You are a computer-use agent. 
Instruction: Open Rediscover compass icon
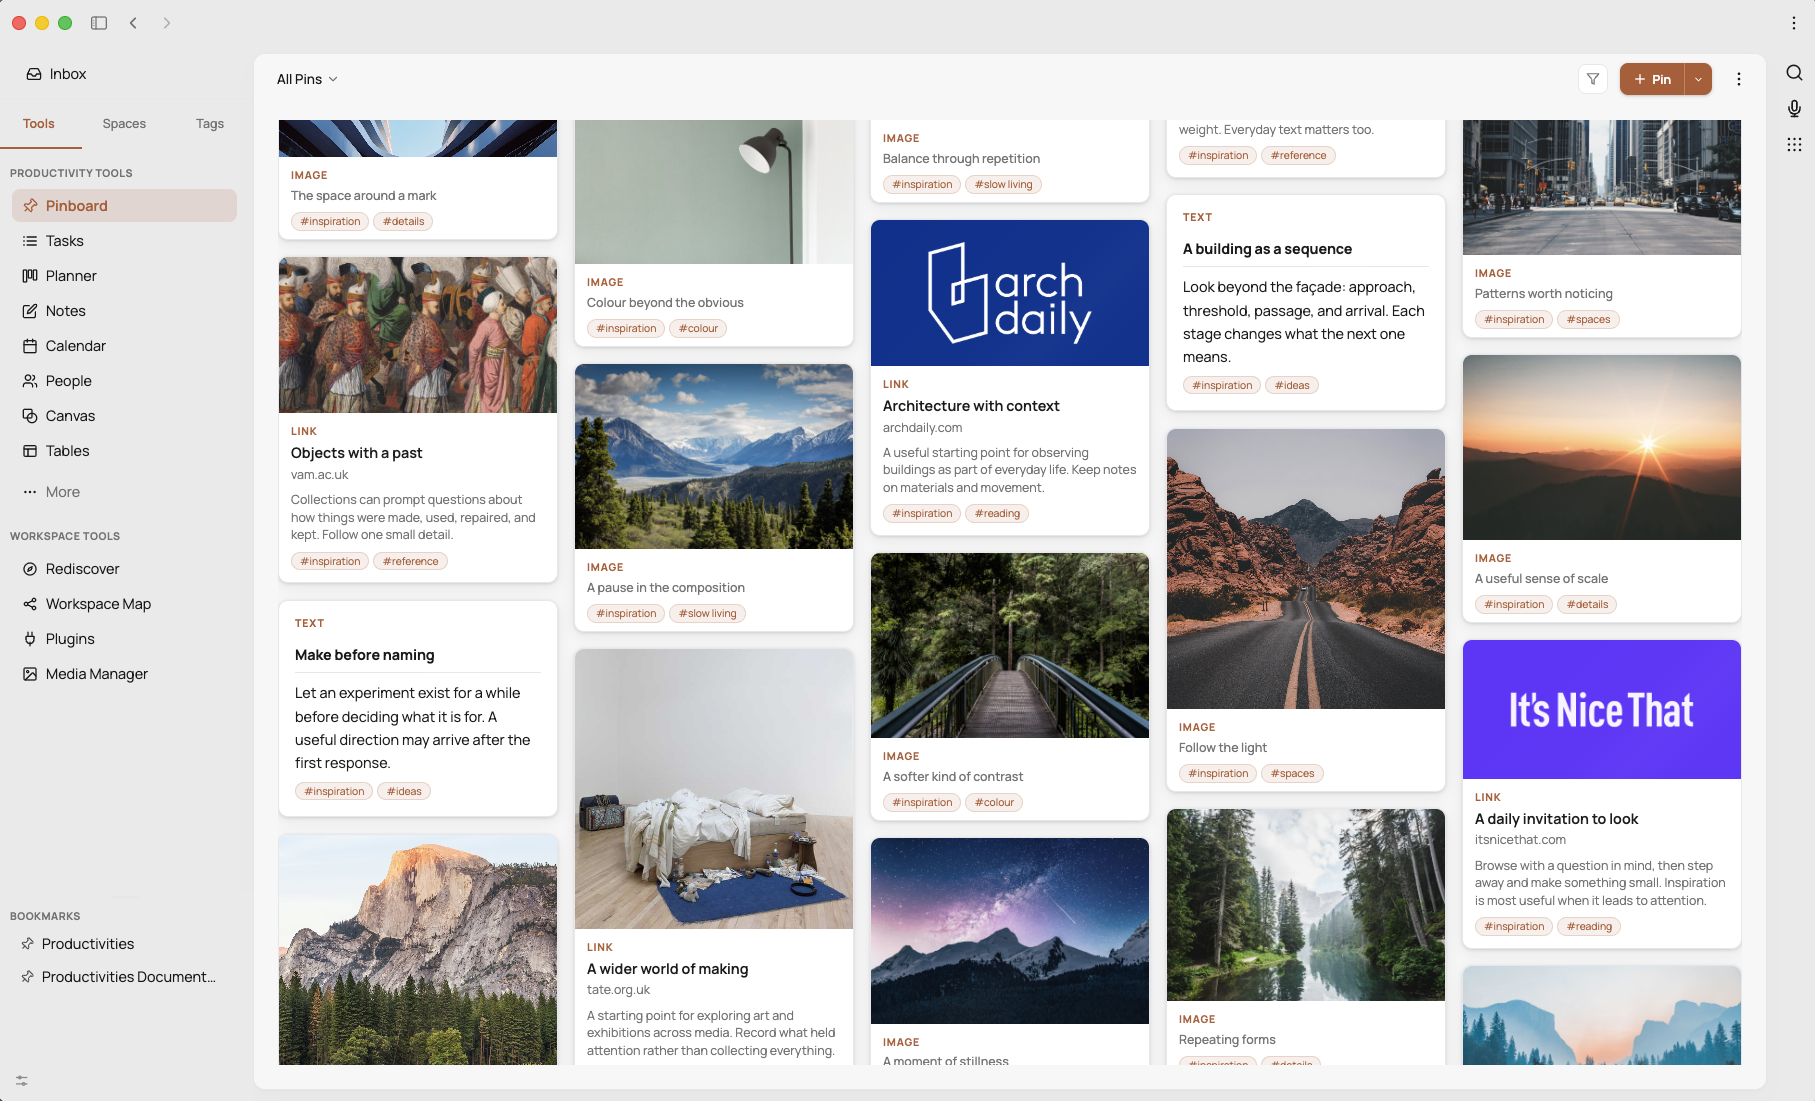coord(30,569)
